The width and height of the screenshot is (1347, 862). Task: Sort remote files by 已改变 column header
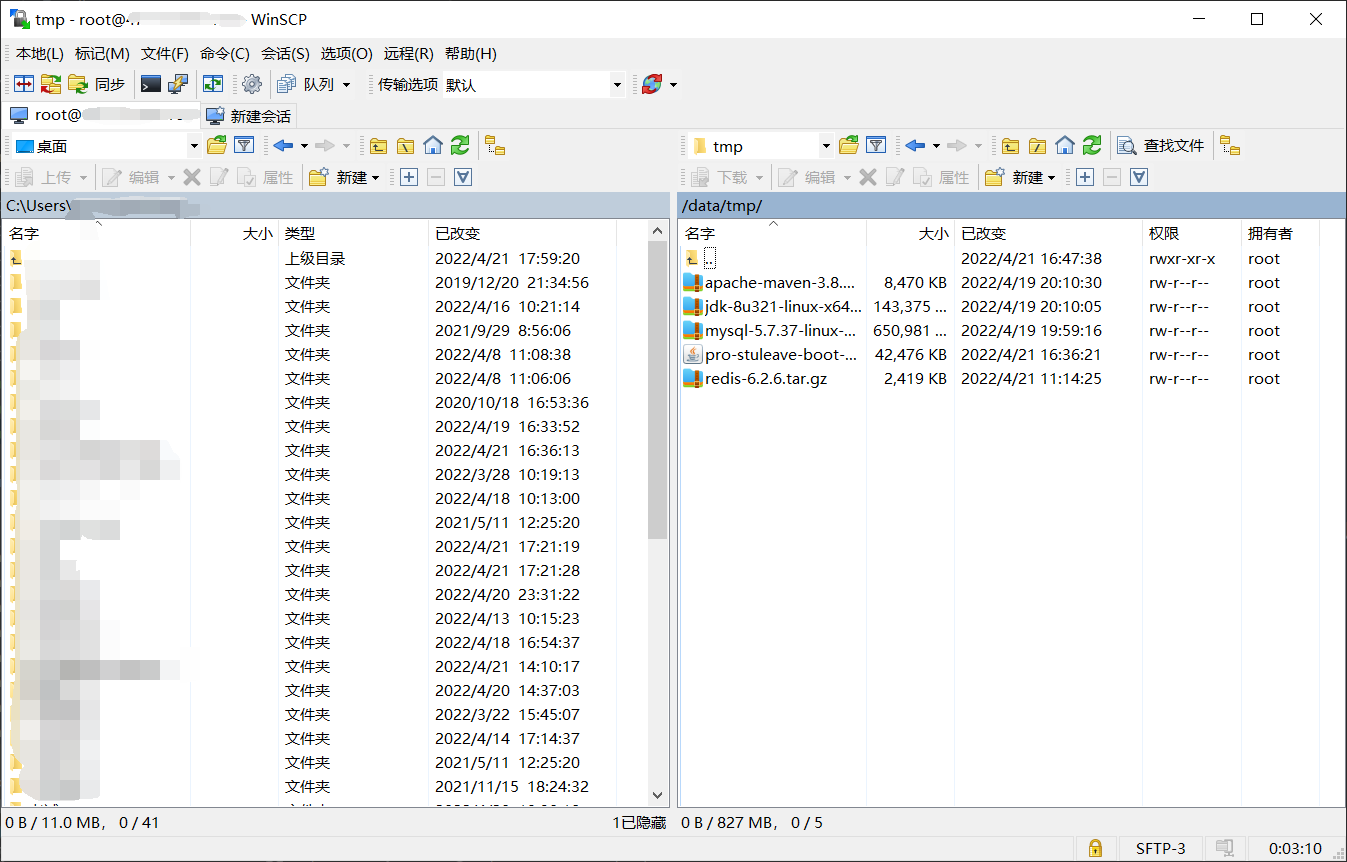click(1048, 233)
